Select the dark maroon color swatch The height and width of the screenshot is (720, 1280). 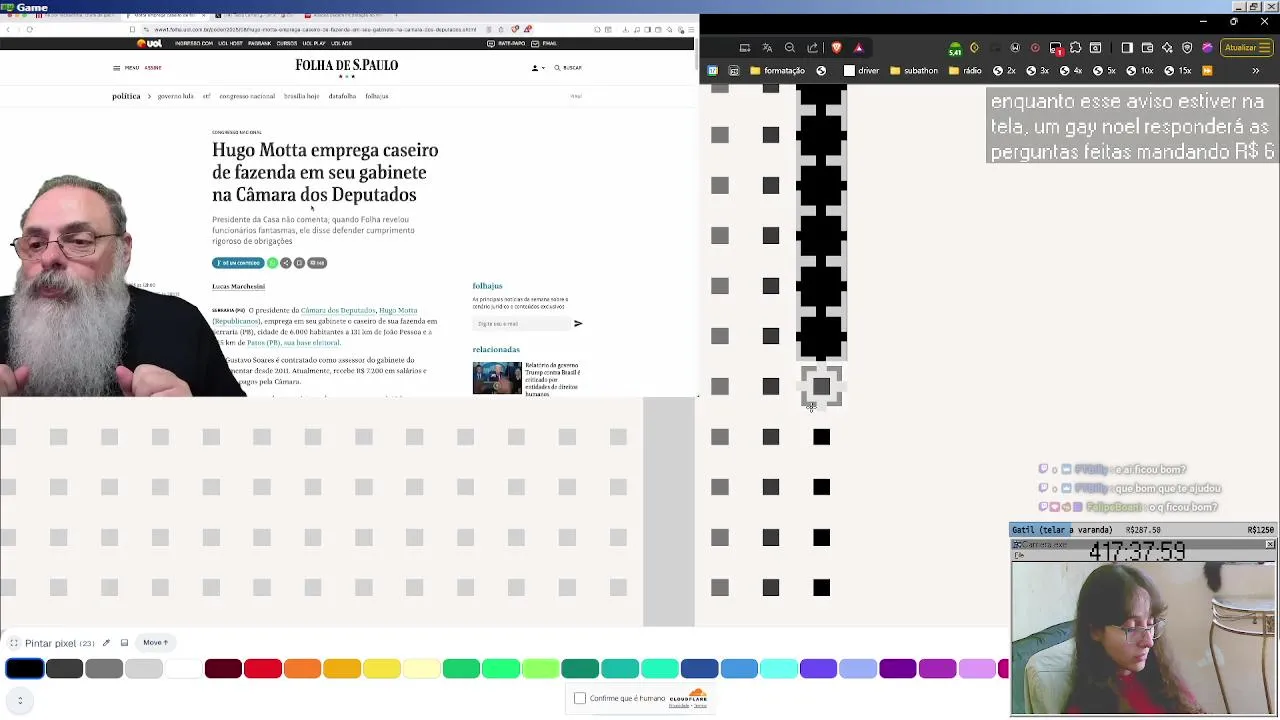tap(223, 669)
